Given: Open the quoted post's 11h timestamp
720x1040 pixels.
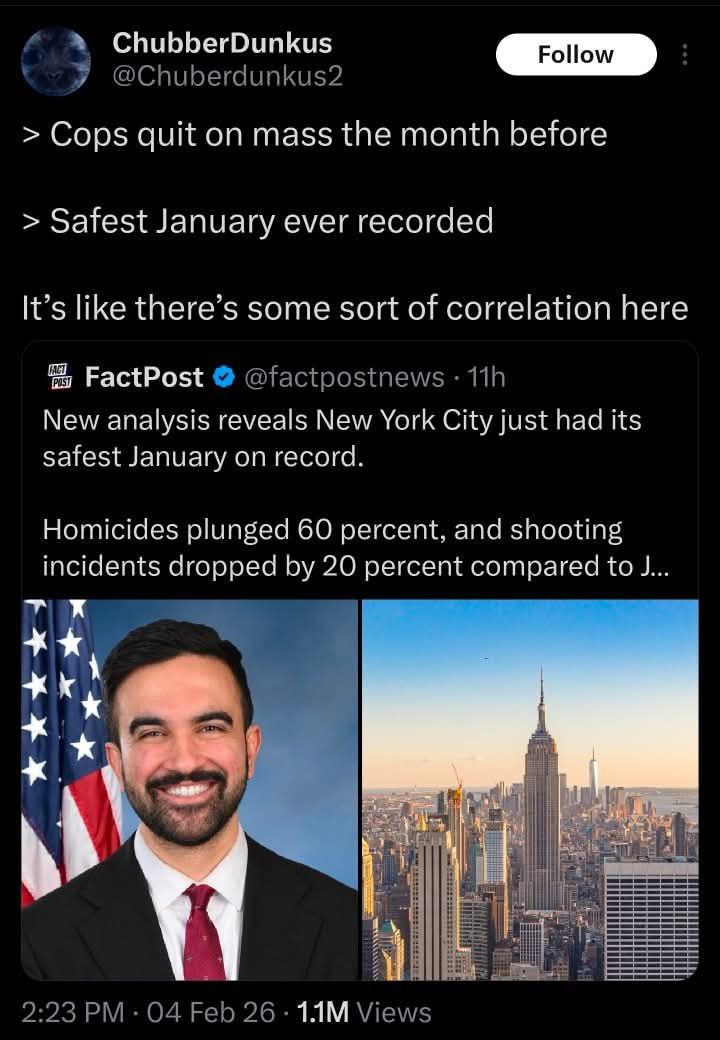Looking at the screenshot, I should coord(488,377).
